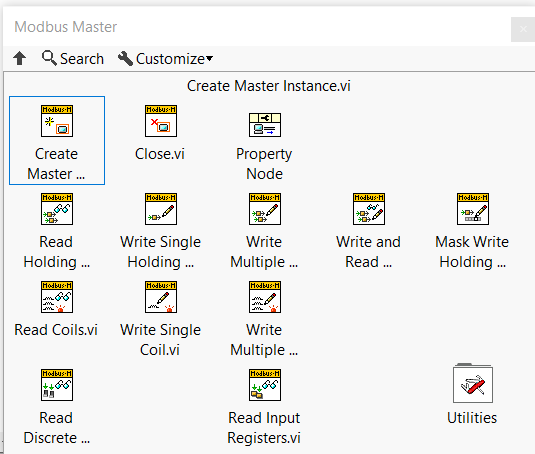Click the Modbus Master palette title

click(x=66, y=27)
